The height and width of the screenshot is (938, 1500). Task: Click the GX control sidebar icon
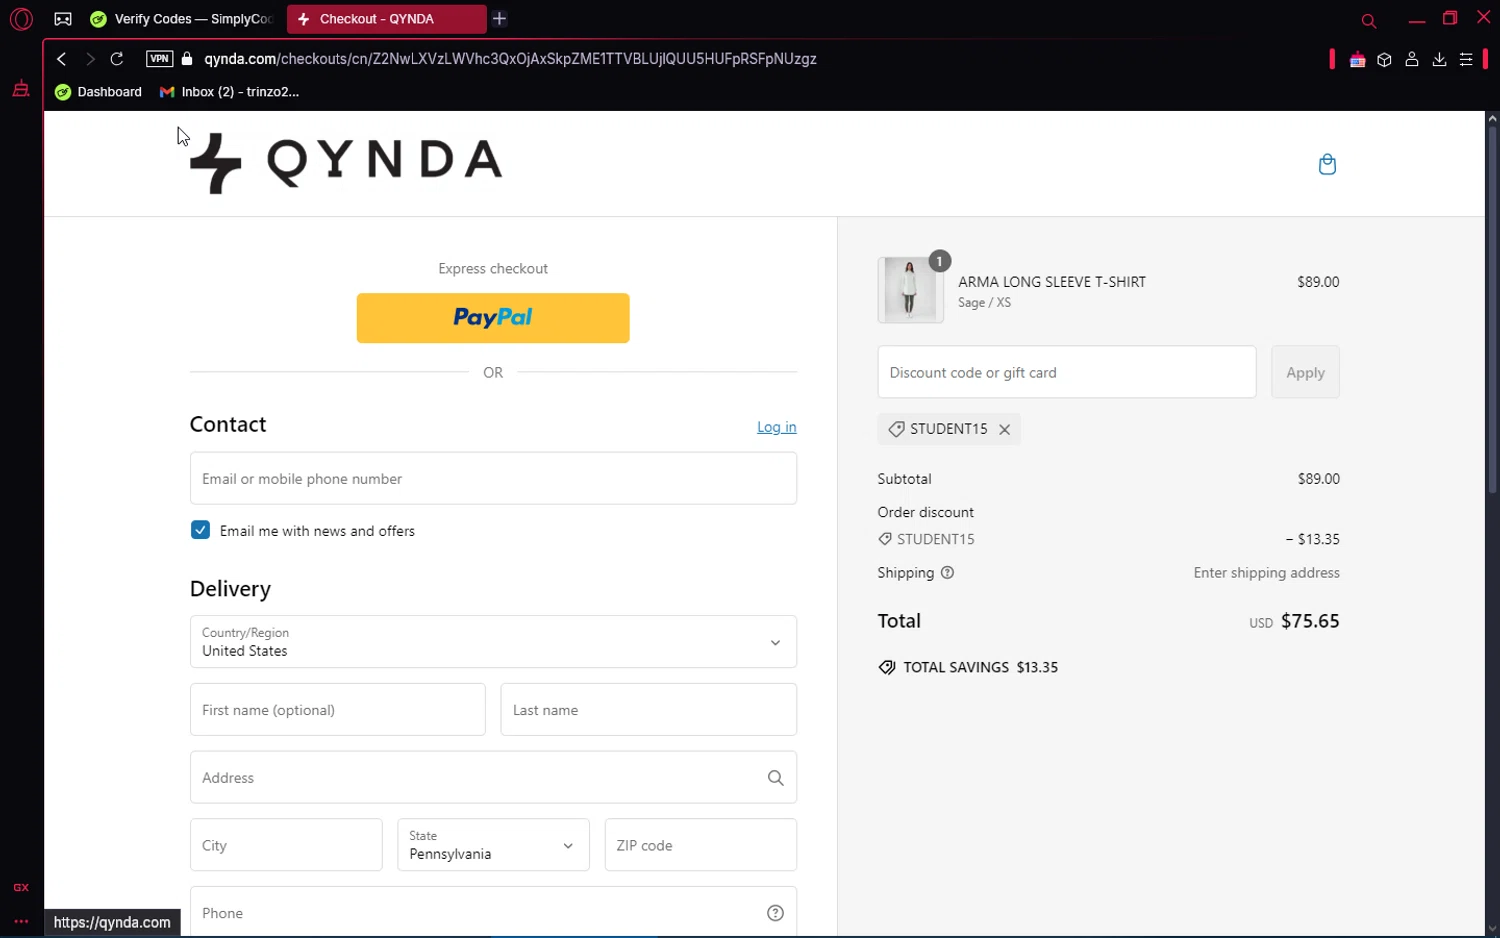21,887
